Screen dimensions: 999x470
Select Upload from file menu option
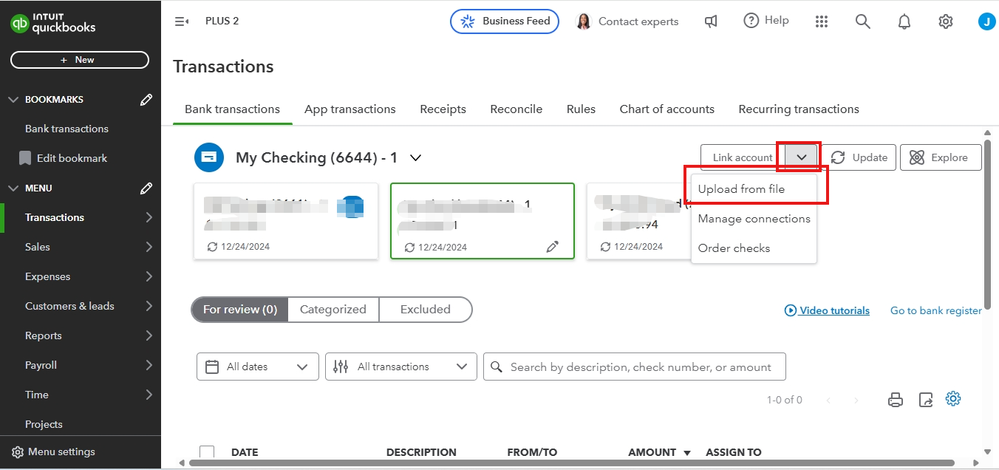(x=741, y=189)
